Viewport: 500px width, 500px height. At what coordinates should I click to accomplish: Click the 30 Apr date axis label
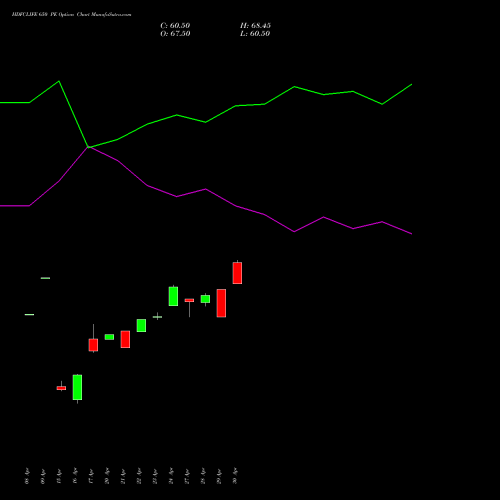(235, 476)
